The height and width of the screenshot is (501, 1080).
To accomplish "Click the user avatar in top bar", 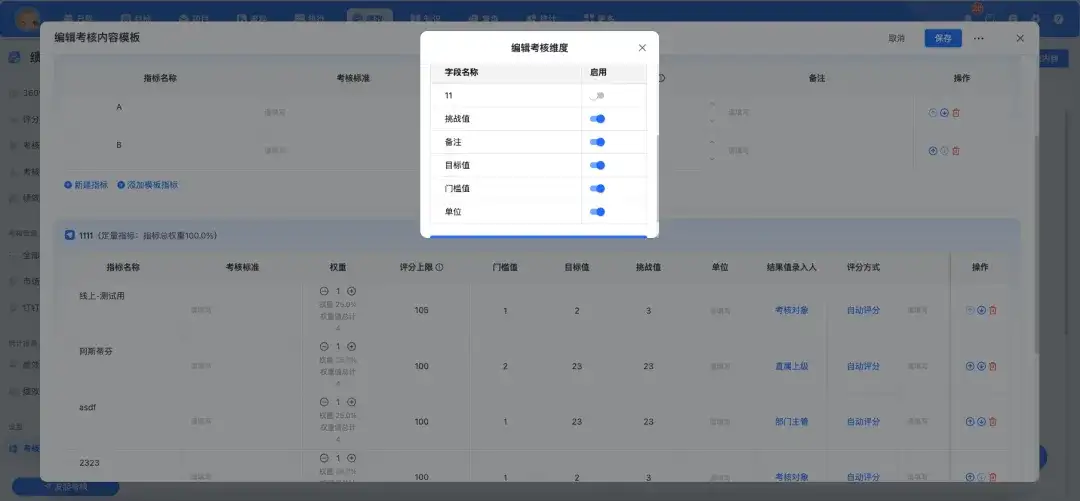I will [27, 19].
